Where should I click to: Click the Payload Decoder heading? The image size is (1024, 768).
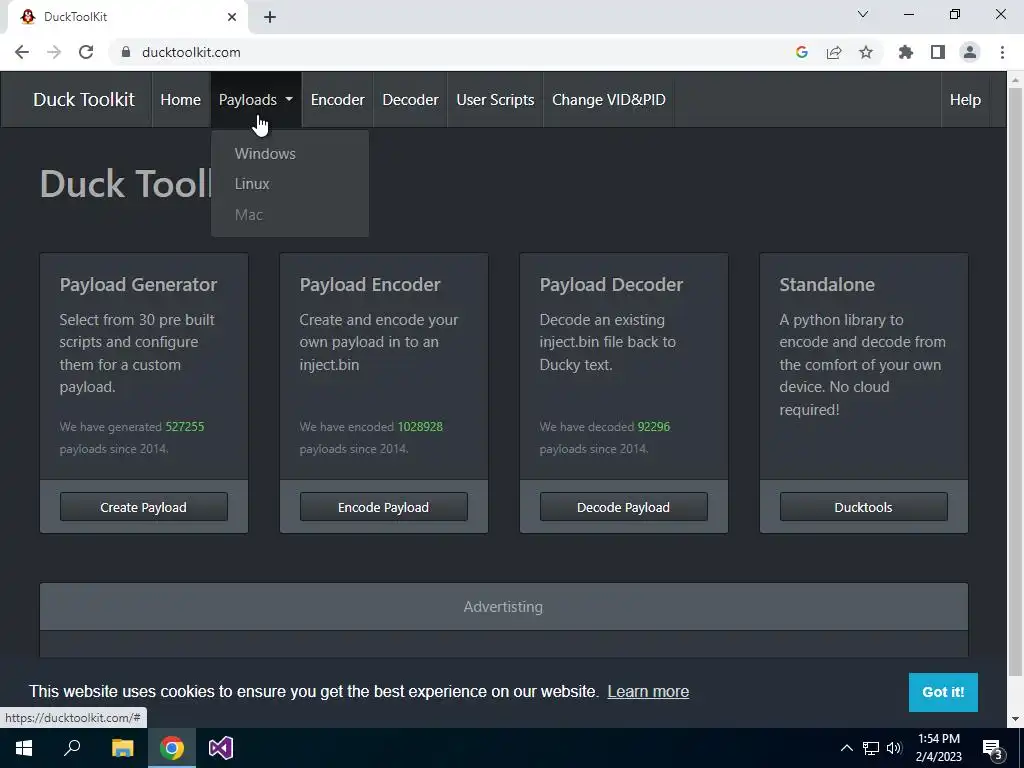611,285
